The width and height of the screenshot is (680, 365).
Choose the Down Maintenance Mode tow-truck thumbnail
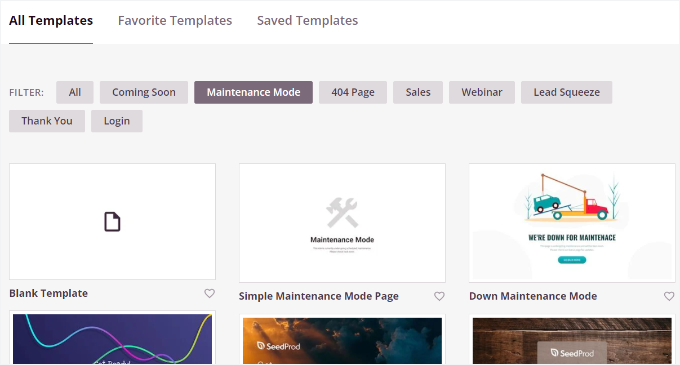[572, 223]
